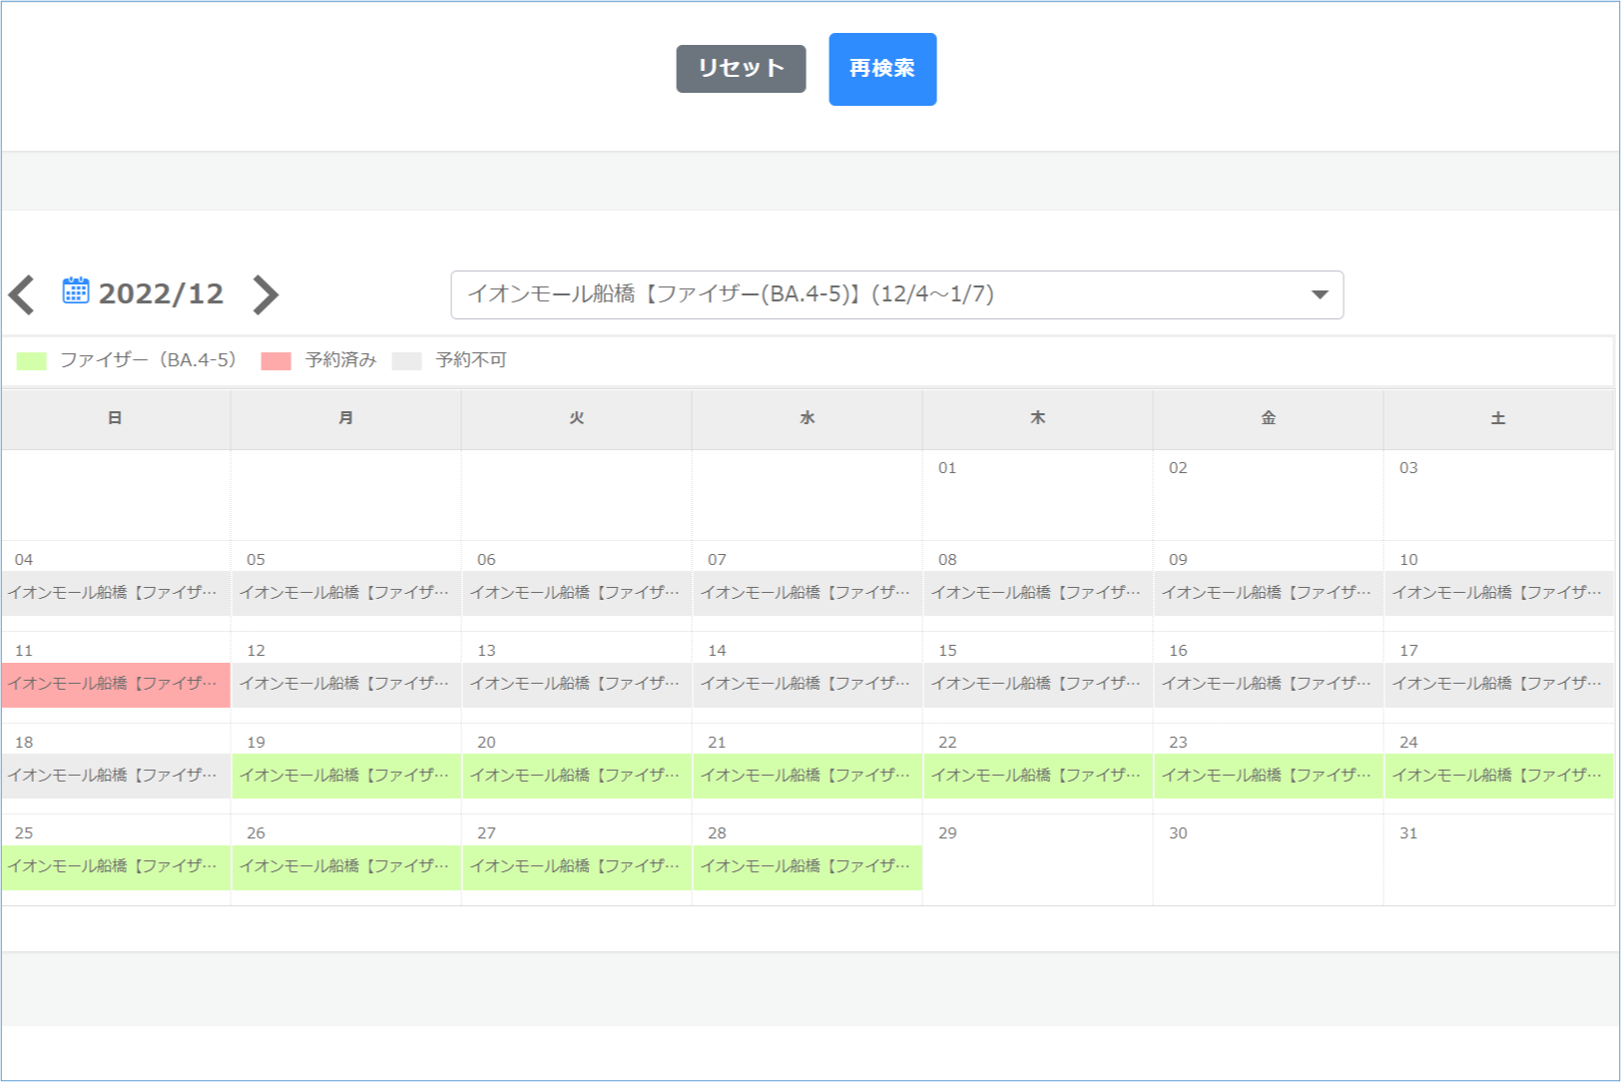Click unavailable slot on day 07
The height and width of the screenshot is (1082, 1621).
[807, 593]
